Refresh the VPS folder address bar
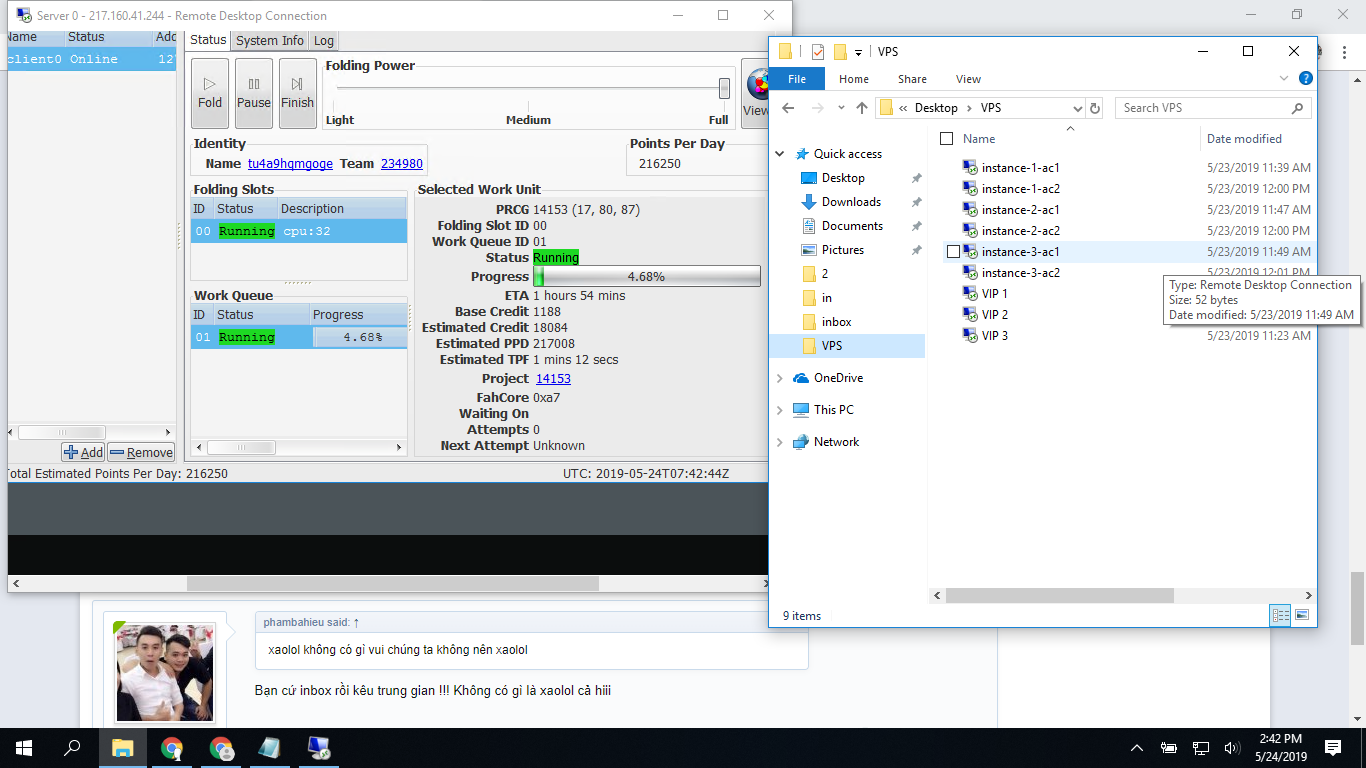Viewport: 1366px width, 768px height. pos(1095,108)
